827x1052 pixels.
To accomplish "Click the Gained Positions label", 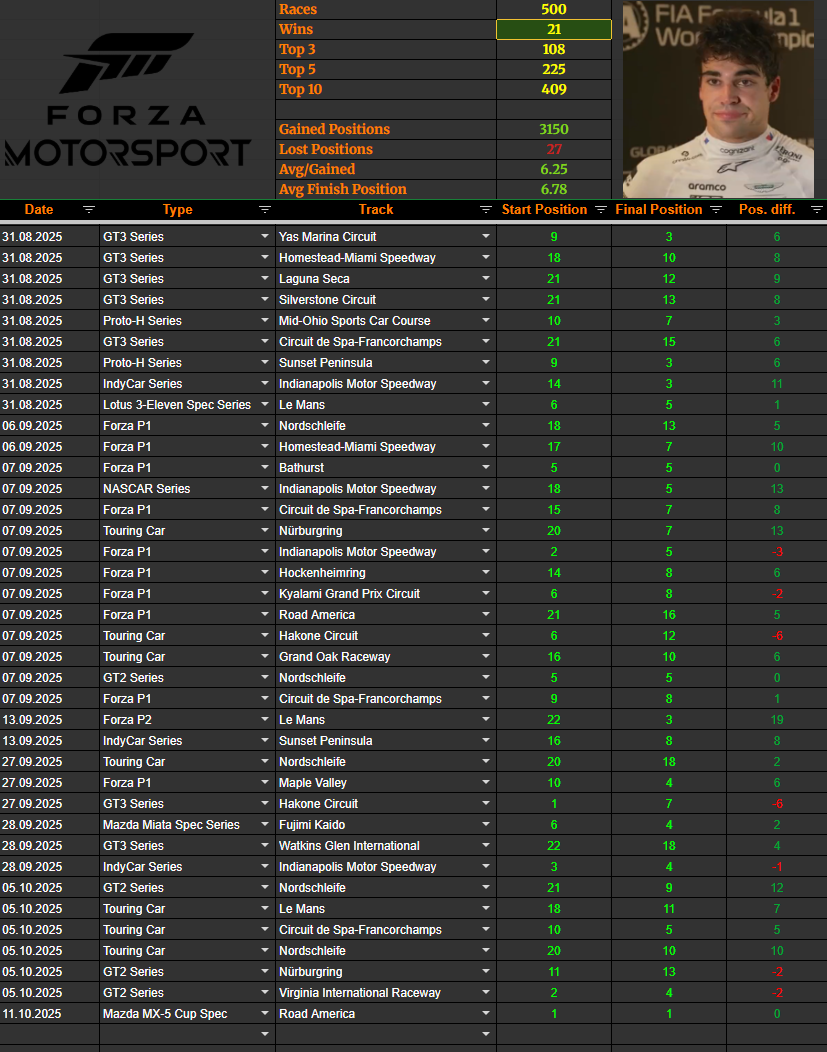I will [x=334, y=129].
